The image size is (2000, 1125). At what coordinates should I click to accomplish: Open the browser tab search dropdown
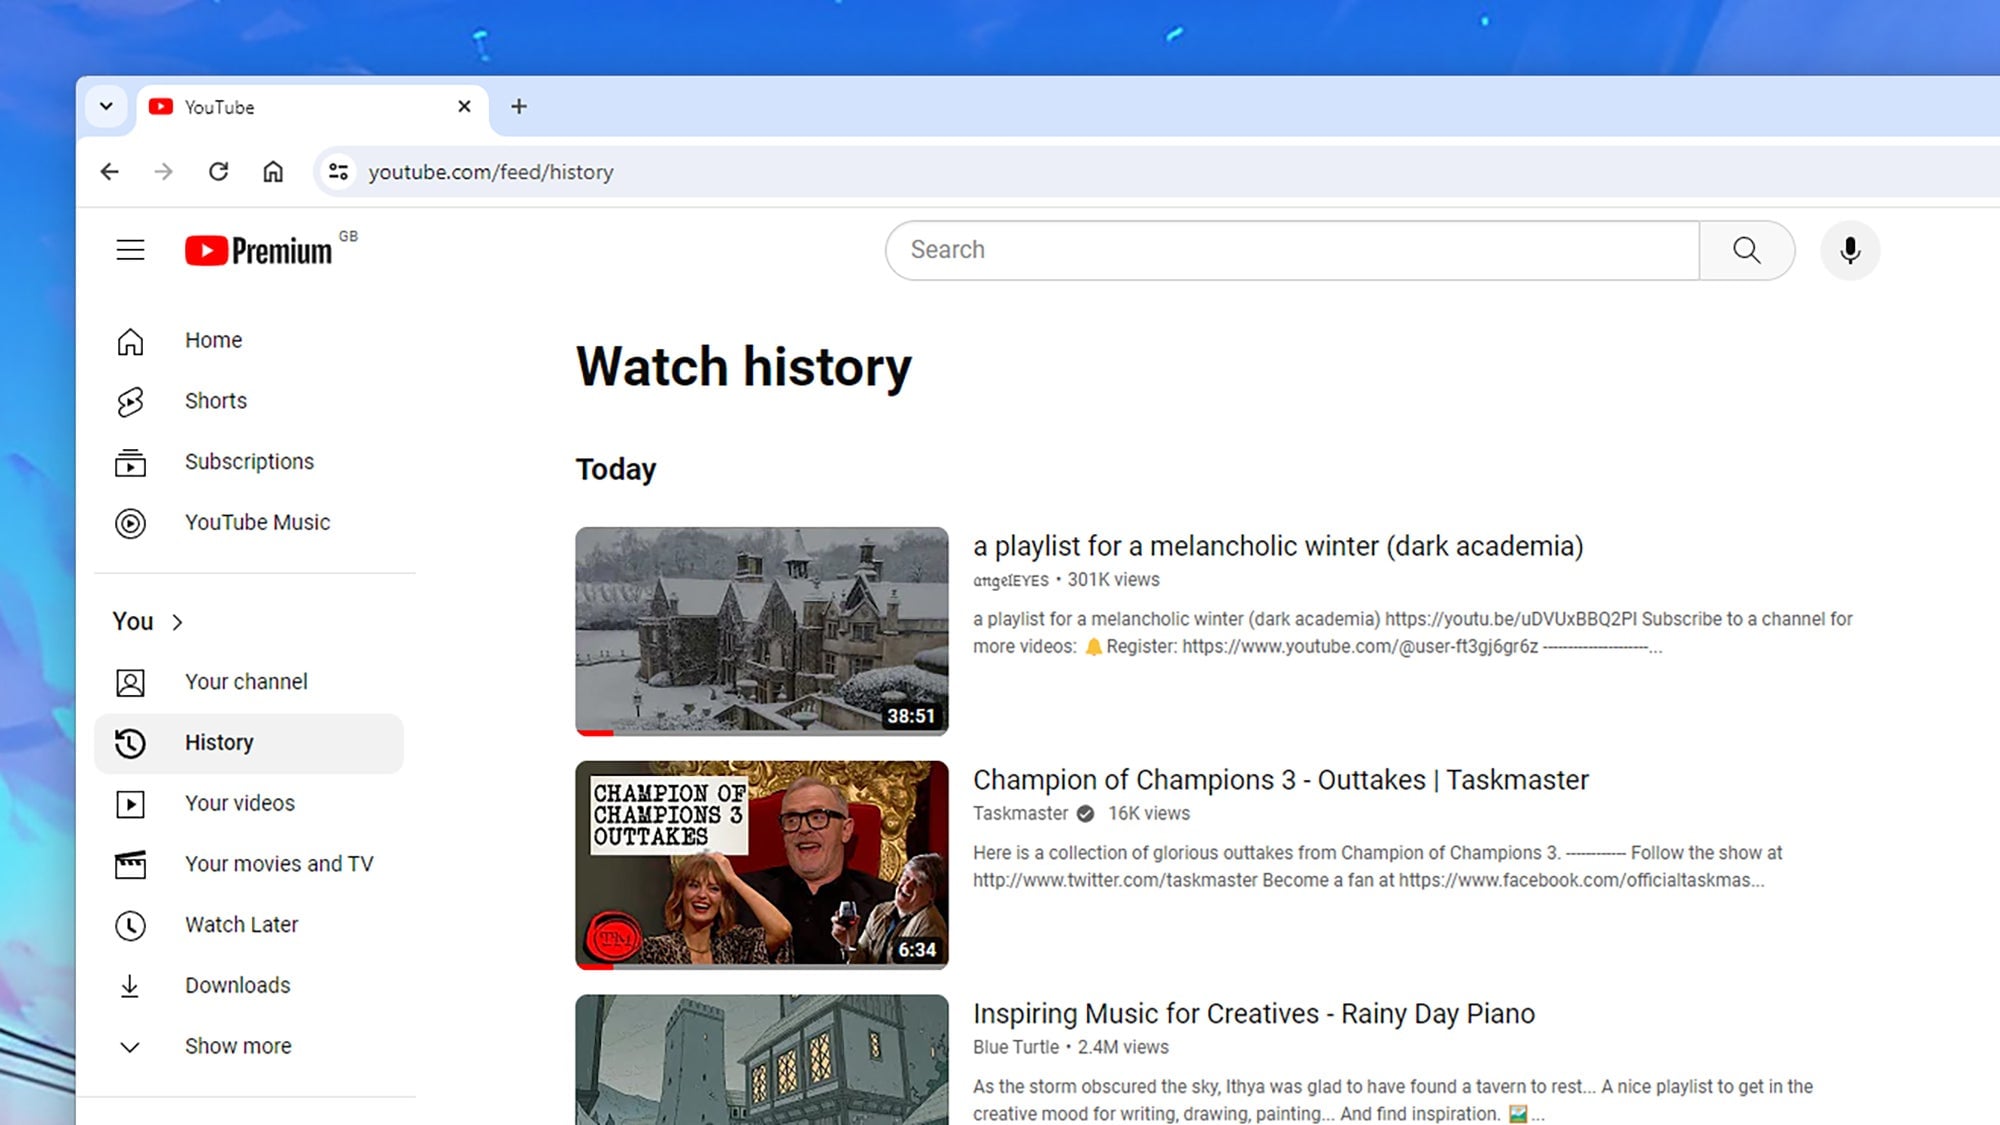[x=106, y=107]
